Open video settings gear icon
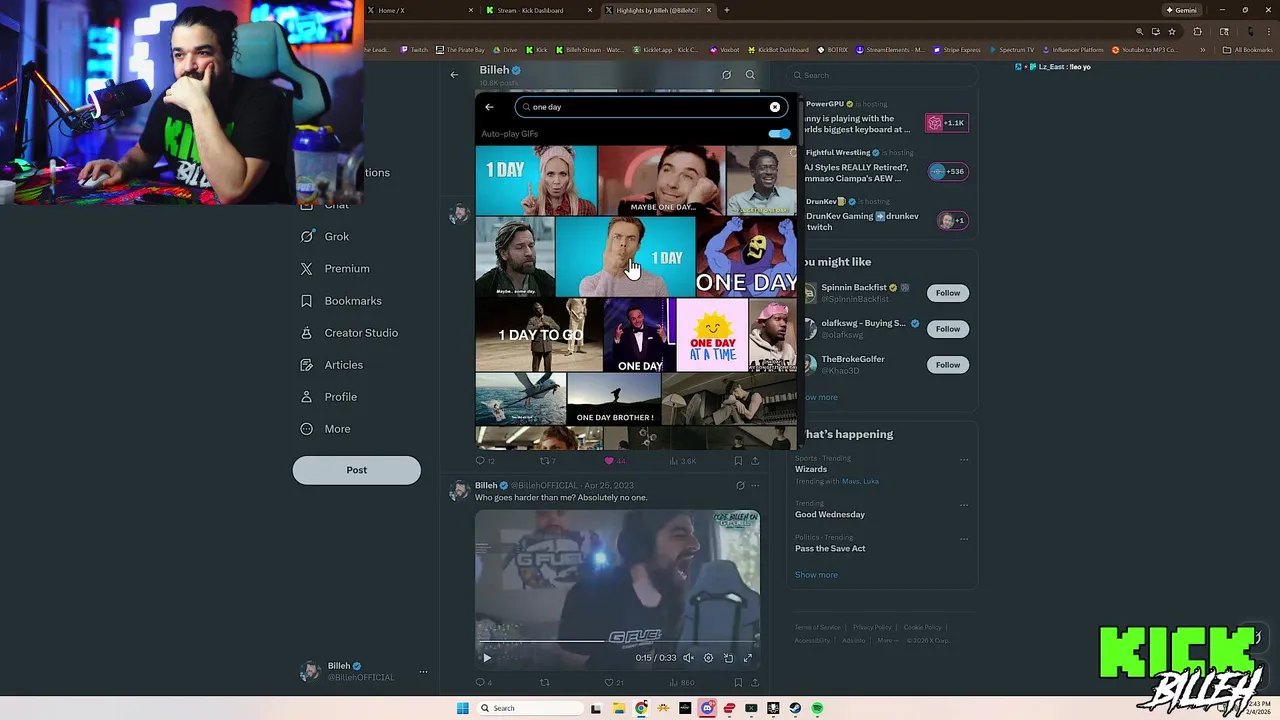The width and height of the screenshot is (1280, 720). pos(708,658)
